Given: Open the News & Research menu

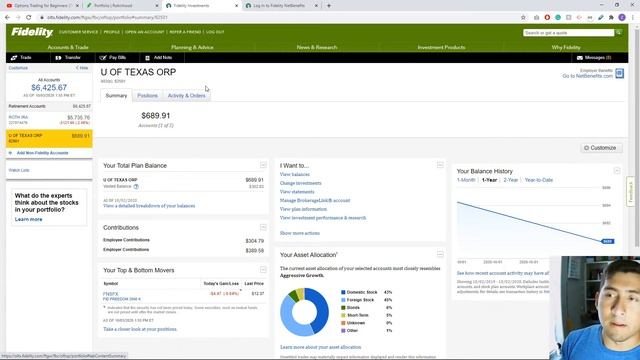Looking at the screenshot, I should [317, 47].
